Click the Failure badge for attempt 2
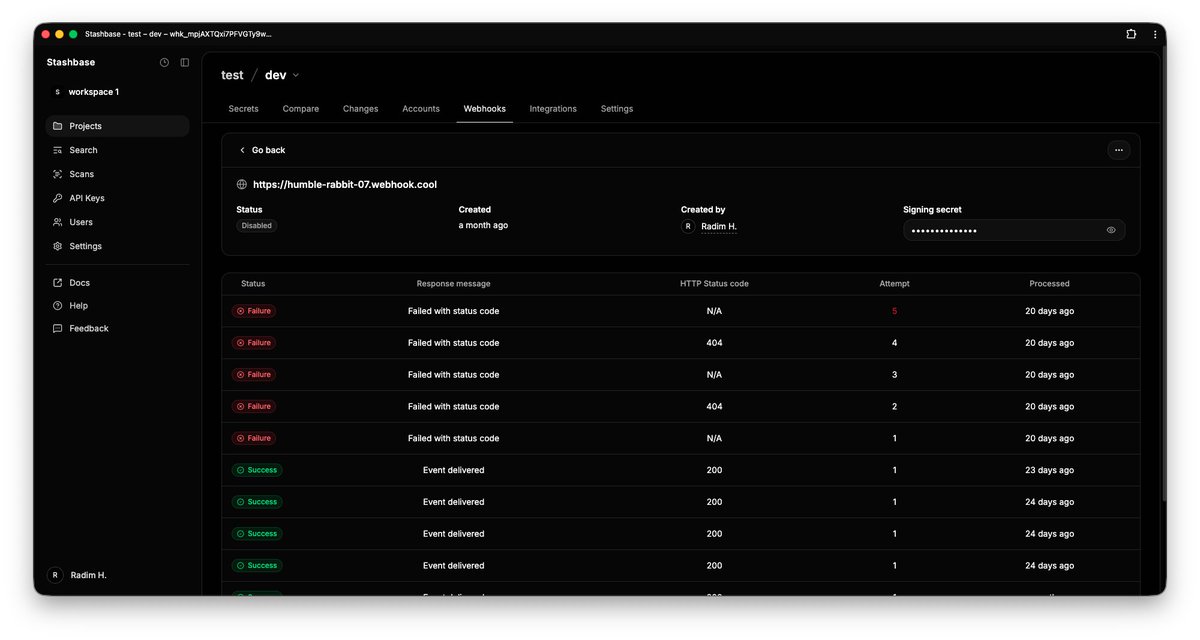Screen dimensions: 1200x640 pyautogui.click(x=254, y=407)
